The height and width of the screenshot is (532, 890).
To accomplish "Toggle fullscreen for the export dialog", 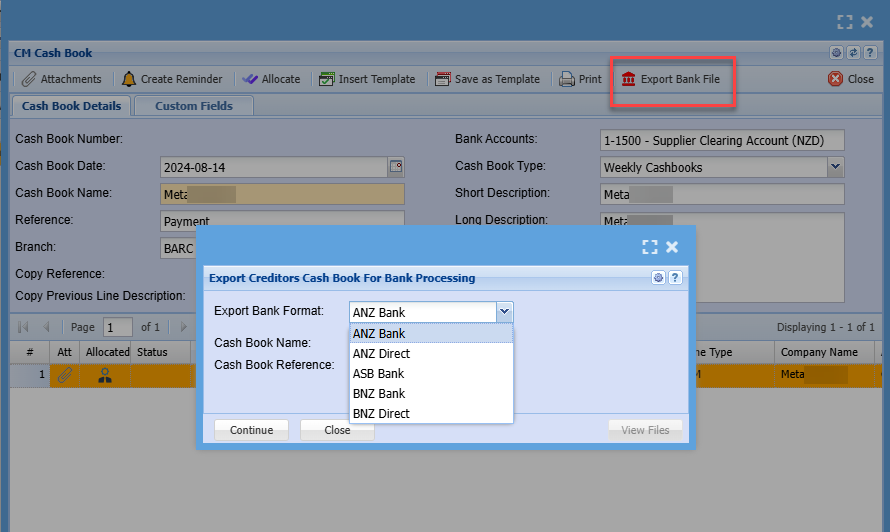I will point(650,247).
